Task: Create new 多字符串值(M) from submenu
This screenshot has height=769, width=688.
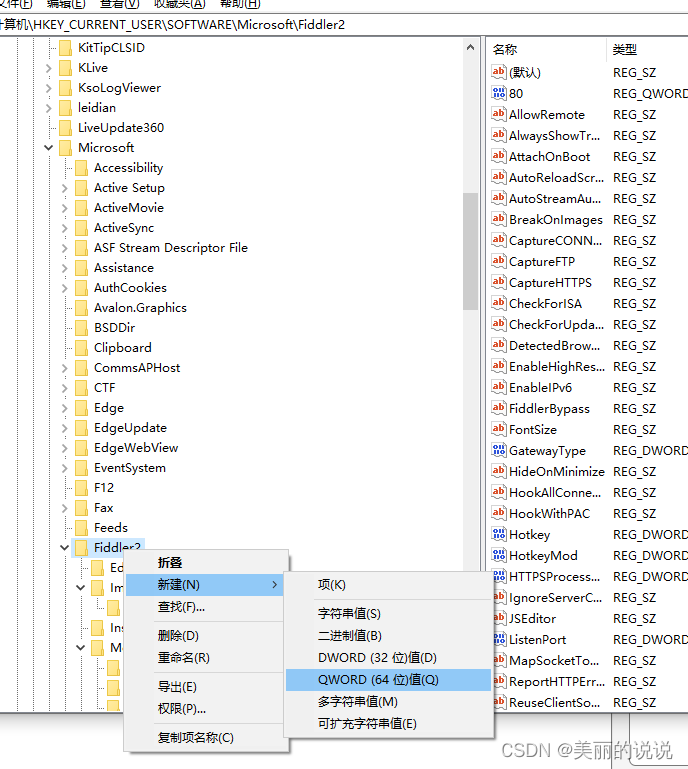Action: click(388, 702)
